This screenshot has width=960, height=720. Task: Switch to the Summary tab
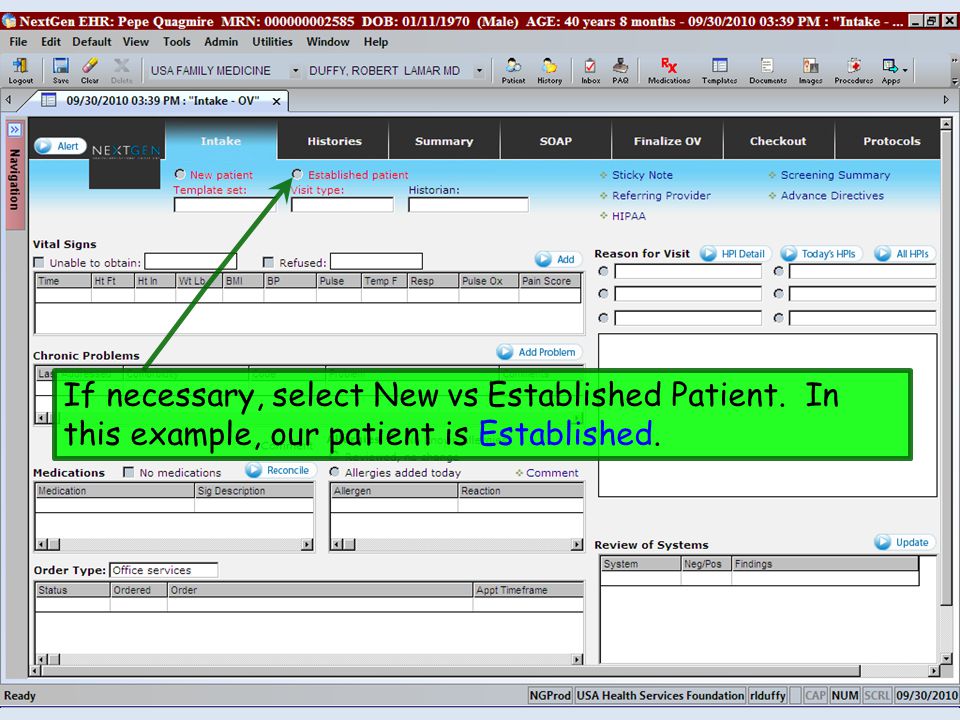coord(444,141)
